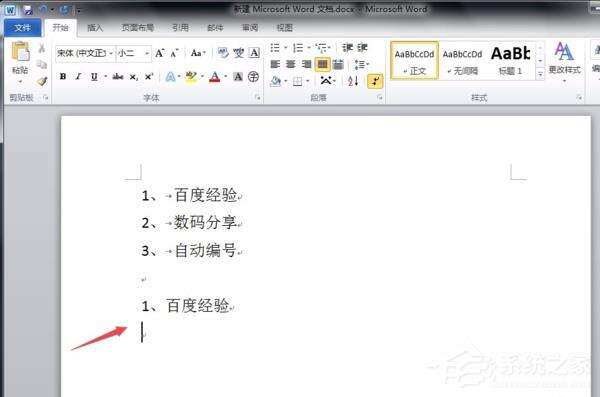Toggle character shading gray A
The height and width of the screenshot is (397, 600).
(x=238, y=77)
